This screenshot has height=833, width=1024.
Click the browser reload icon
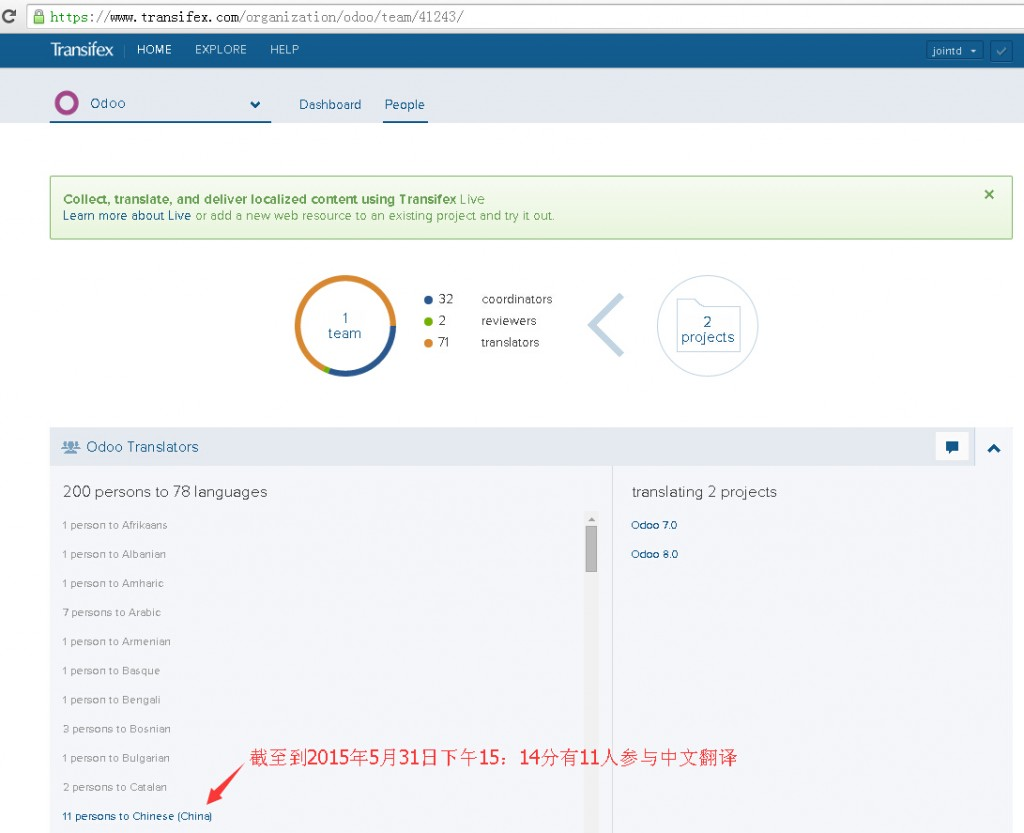coord(9,16)
